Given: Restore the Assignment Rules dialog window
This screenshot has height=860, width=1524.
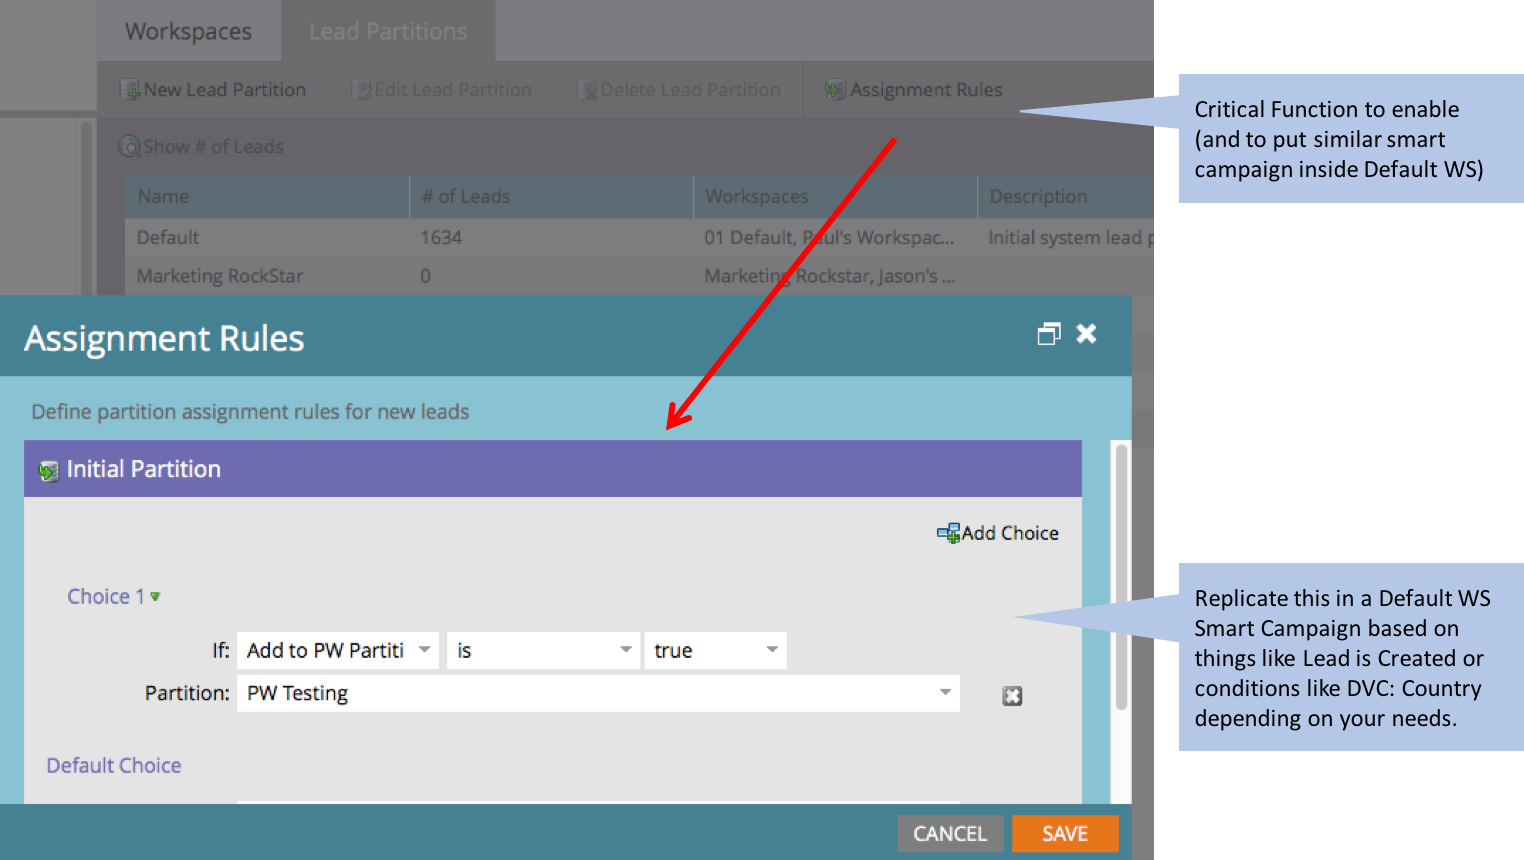Looking at the screenshot, I should pyautogui.click(x=1048, y=334).
